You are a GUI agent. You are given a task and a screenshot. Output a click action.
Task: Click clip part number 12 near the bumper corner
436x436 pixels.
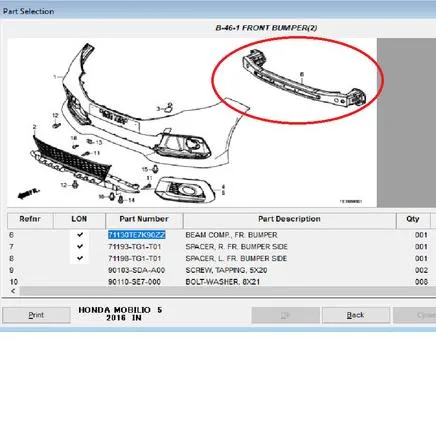56,125
